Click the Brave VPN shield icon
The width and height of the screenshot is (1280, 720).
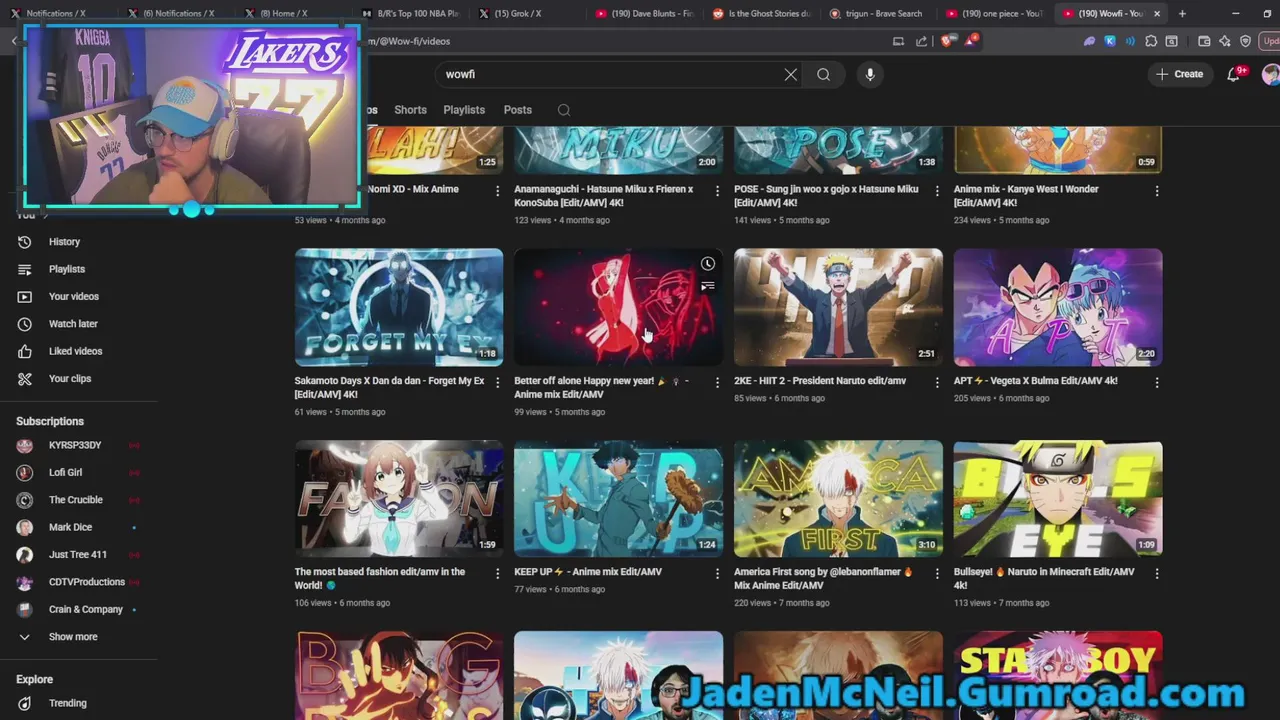[1245, 41]
